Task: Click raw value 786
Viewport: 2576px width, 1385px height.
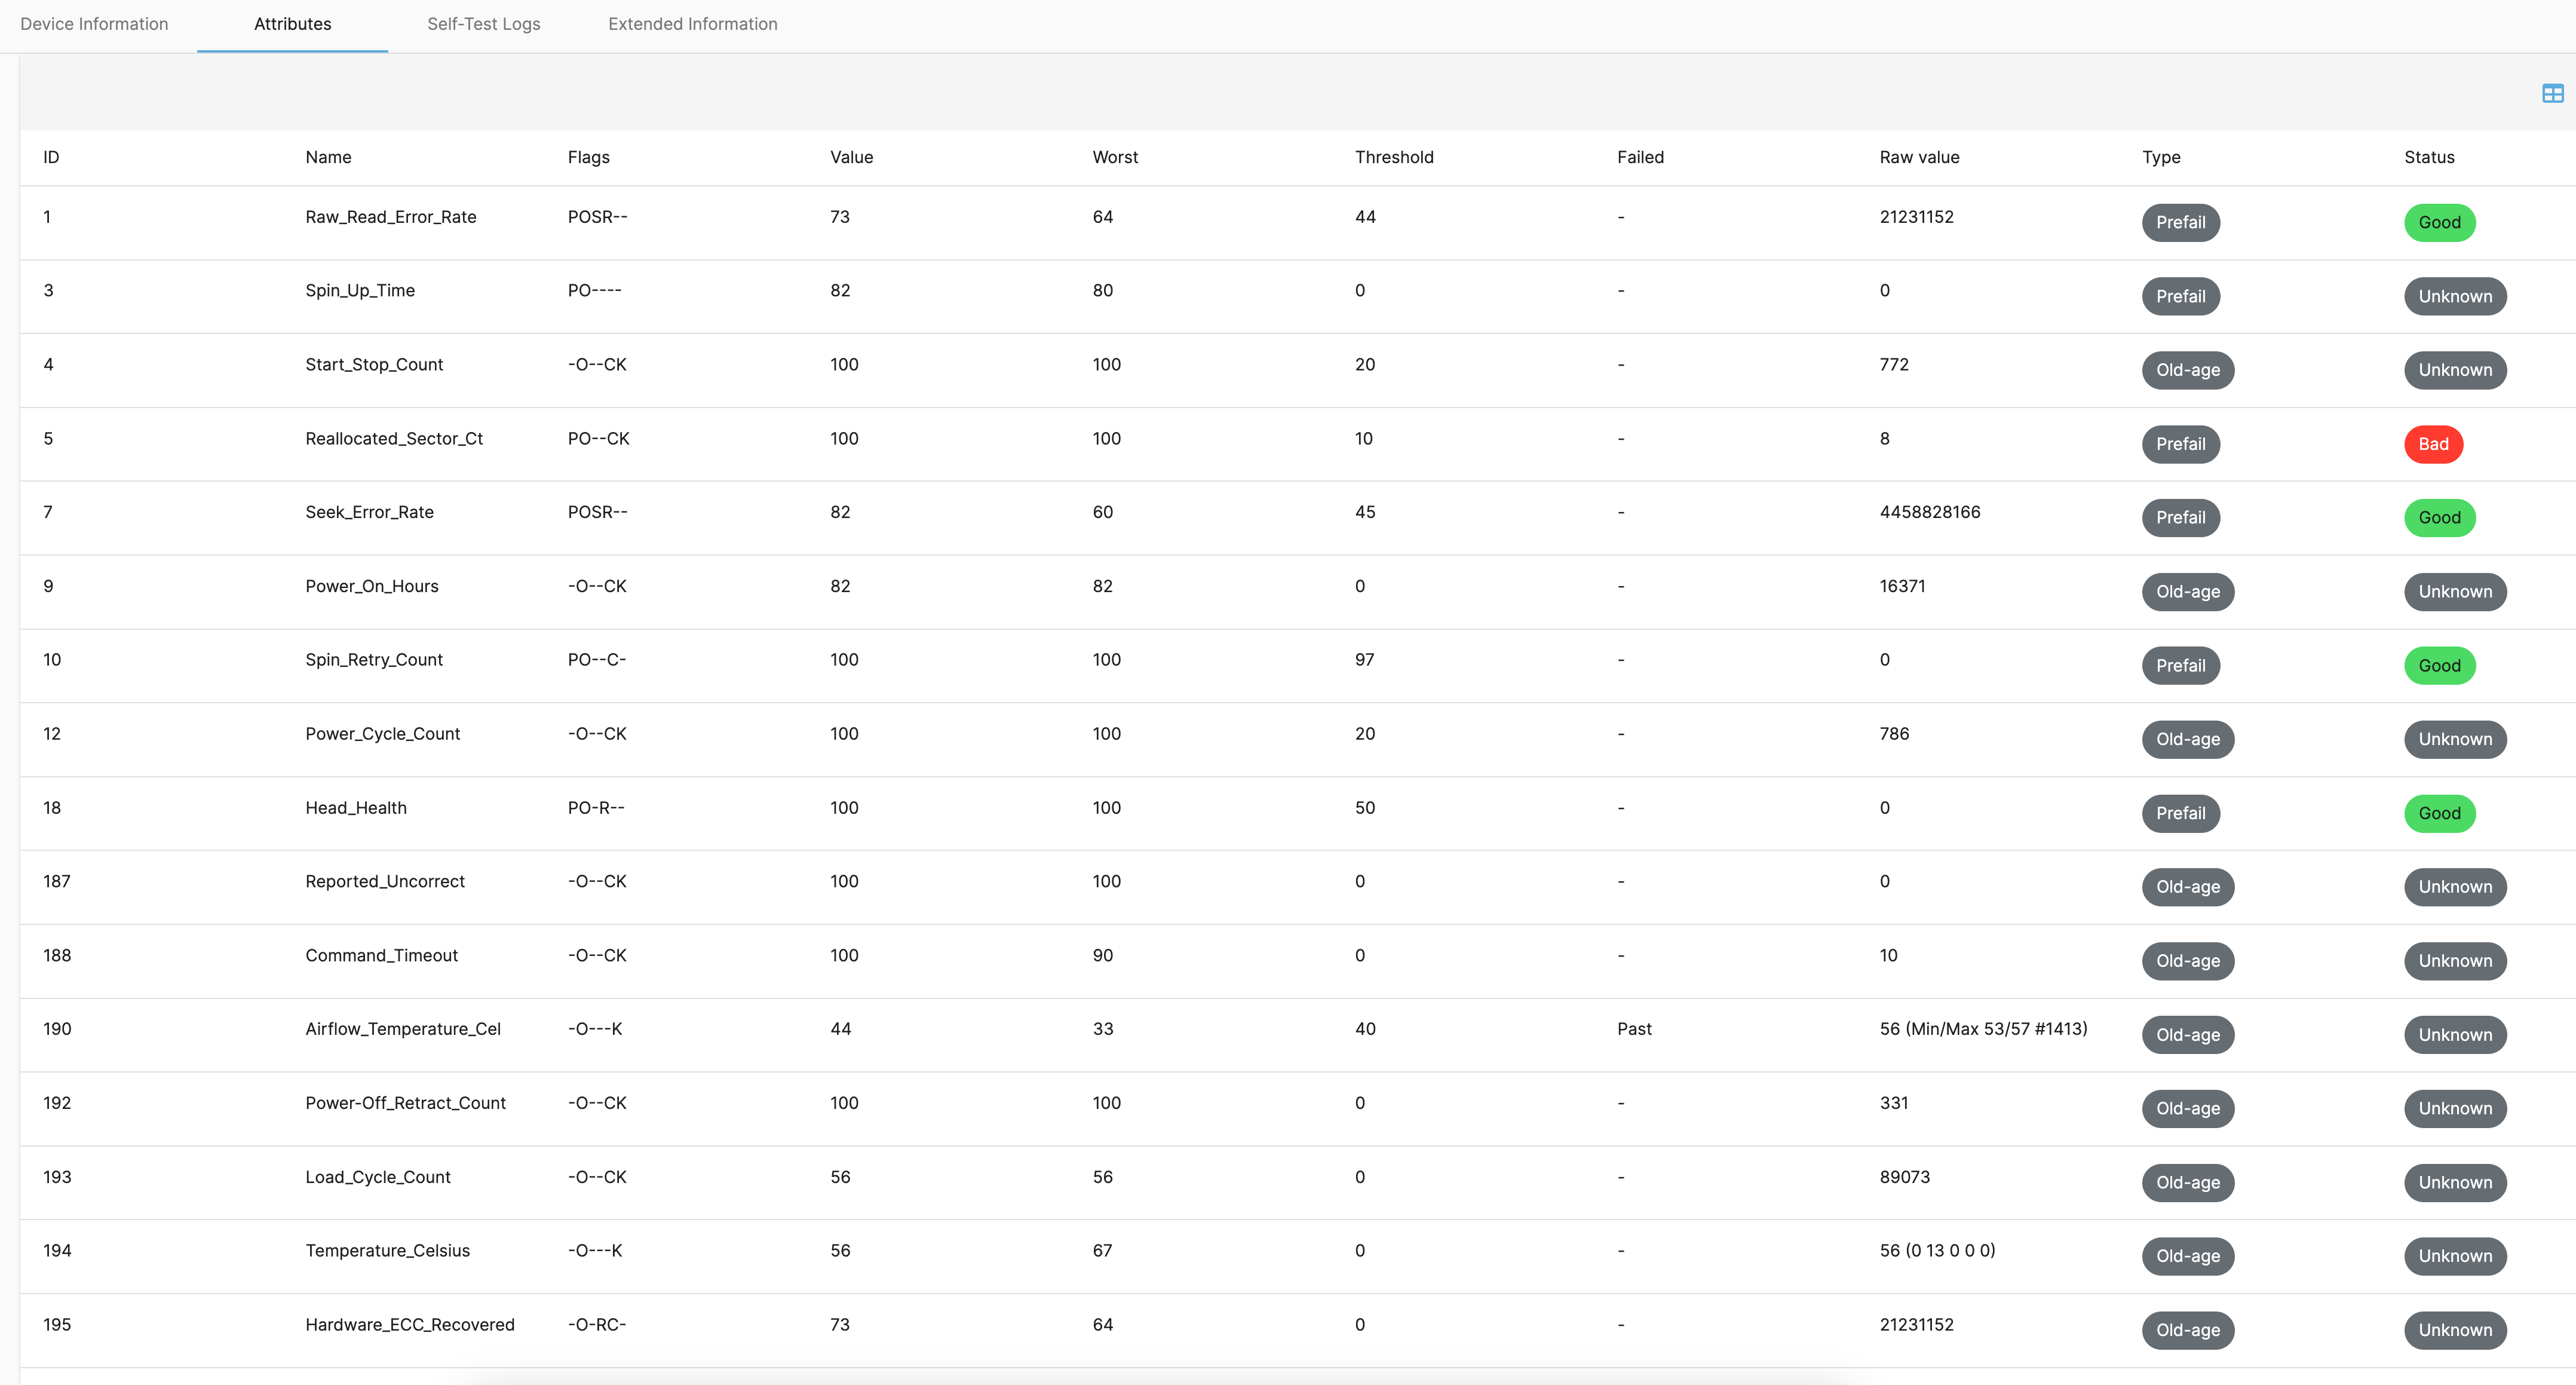Action: [1894, 733]
